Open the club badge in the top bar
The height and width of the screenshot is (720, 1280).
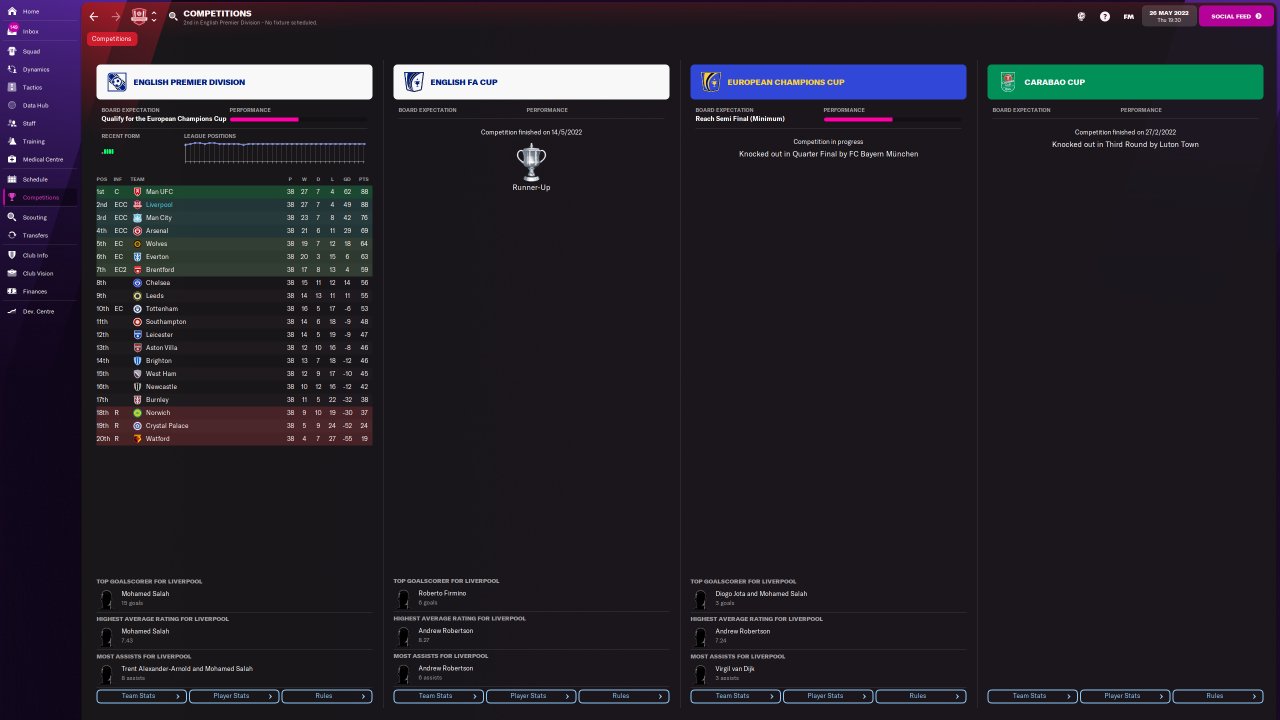[139, 16]
